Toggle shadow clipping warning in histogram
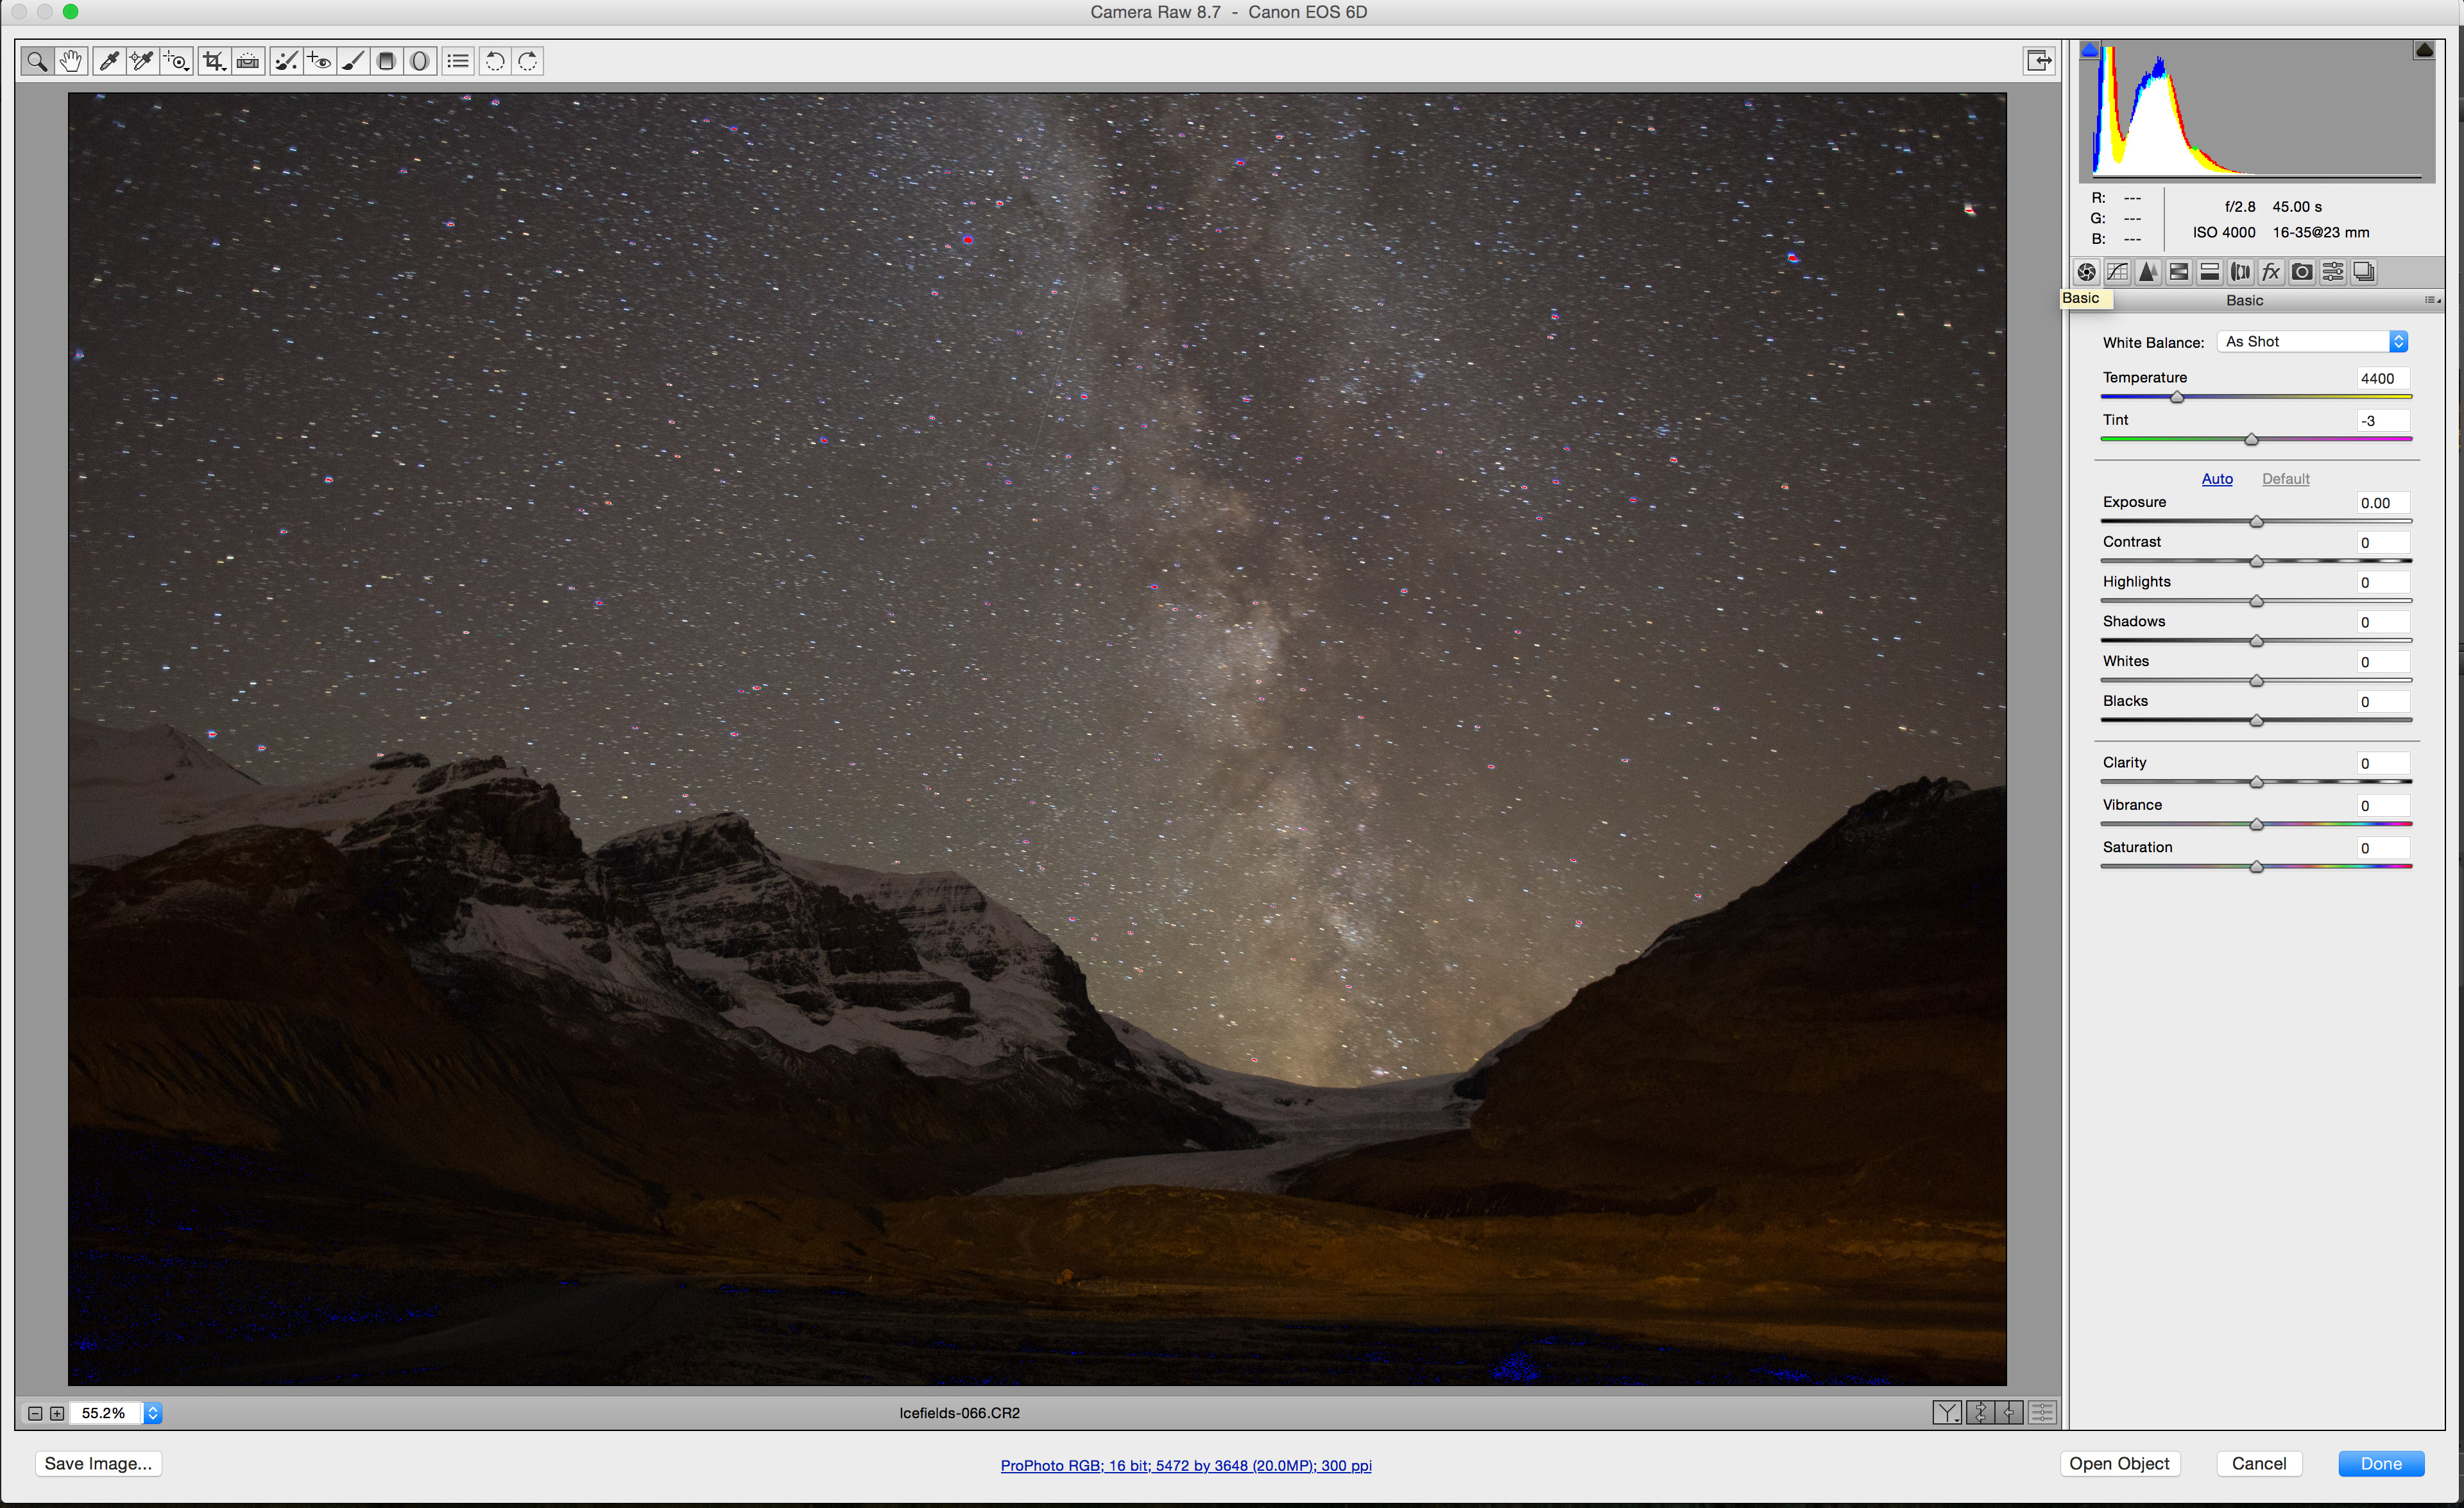Image resolution: width=2464 pixels, height=1508 pixels. pos(2090,49)
